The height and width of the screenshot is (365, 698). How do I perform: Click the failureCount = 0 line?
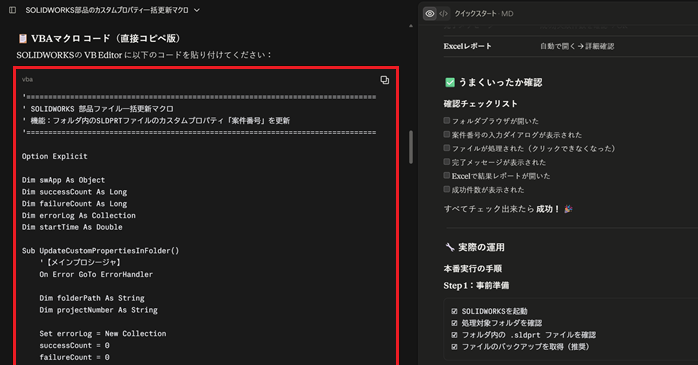pos(74,357)
